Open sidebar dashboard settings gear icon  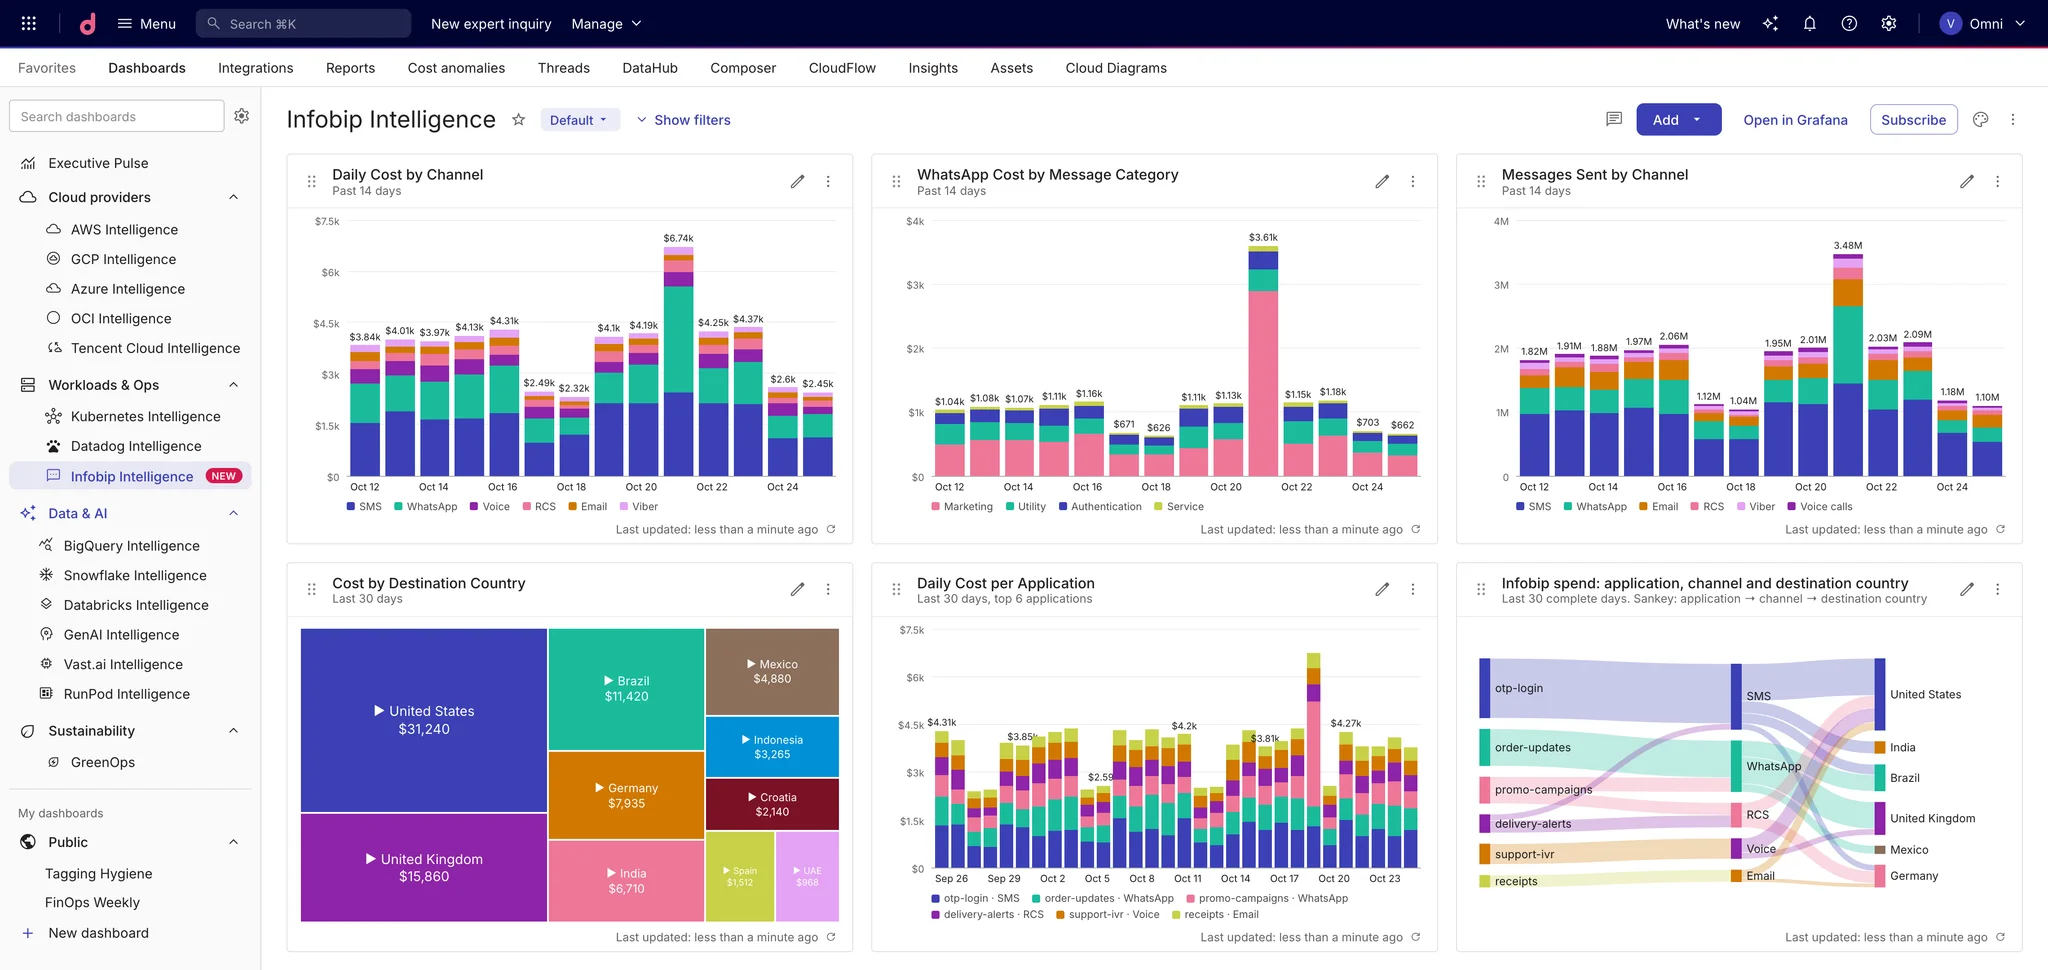[x=242, y=116]
